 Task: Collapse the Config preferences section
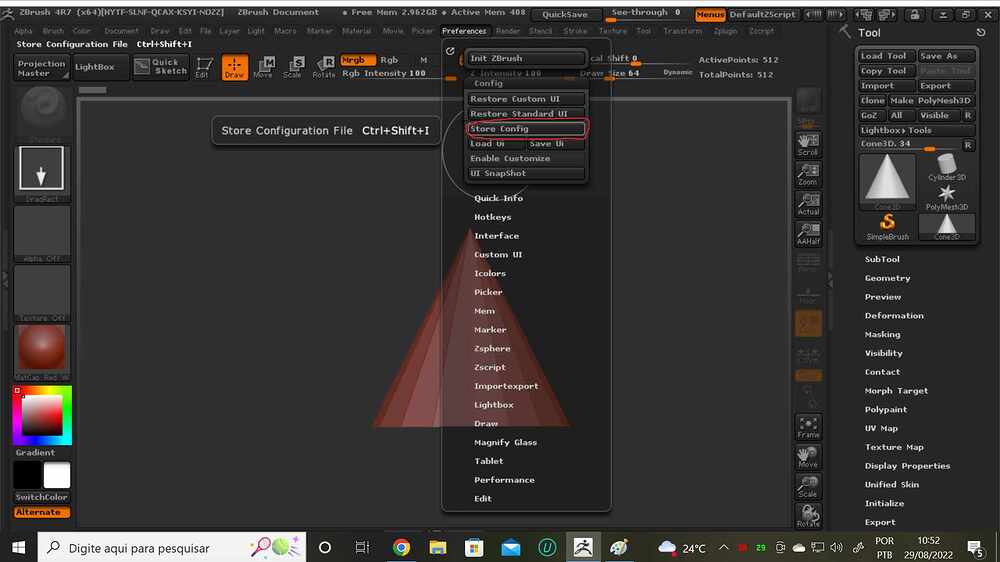(x=489, y=84)
